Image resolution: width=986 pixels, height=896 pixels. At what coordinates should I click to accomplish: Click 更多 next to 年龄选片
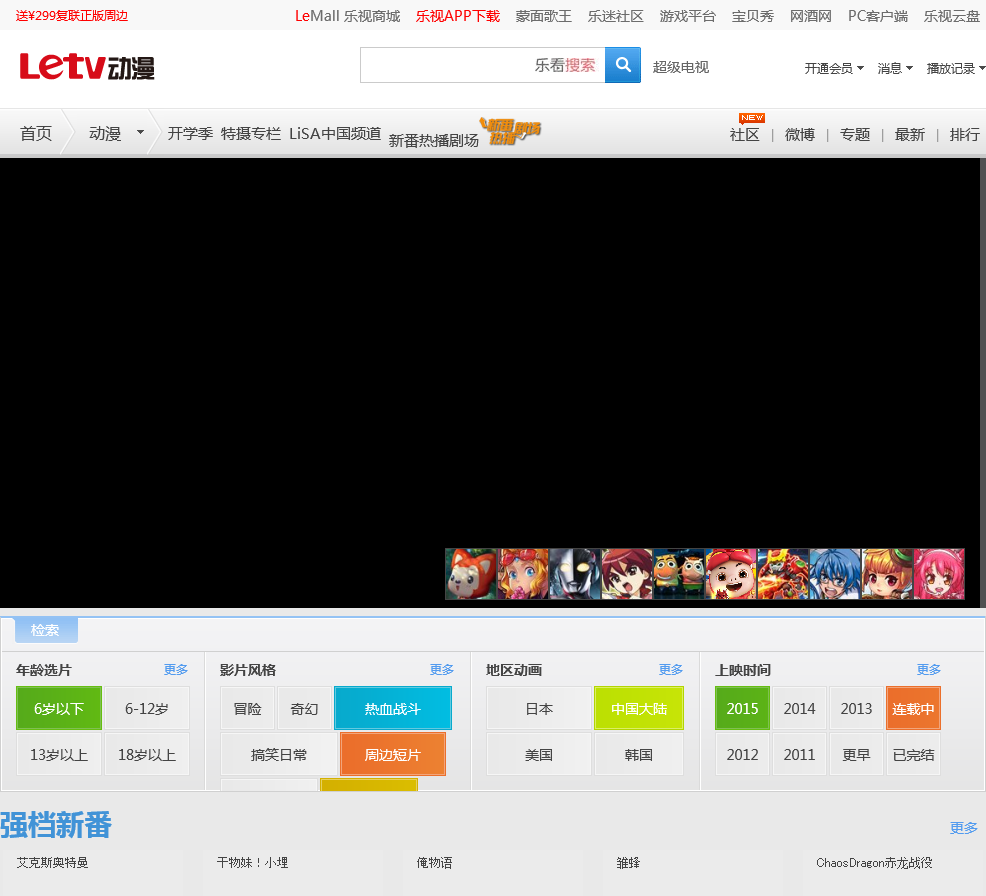coord(175,669)
